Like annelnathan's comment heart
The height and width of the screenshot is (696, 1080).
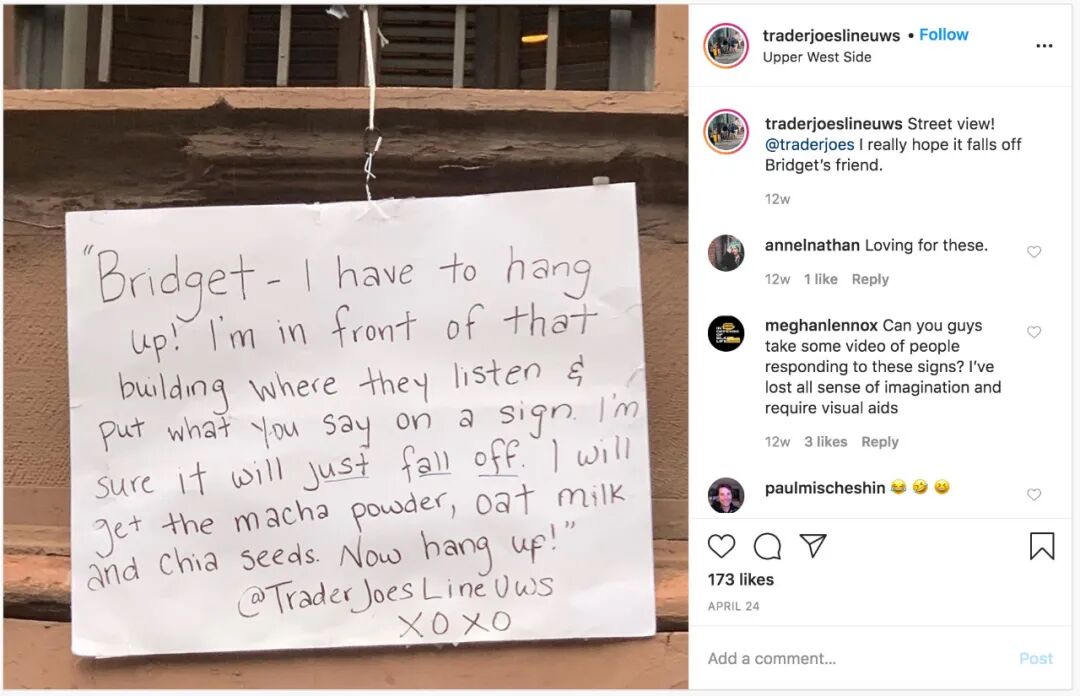[1034, 252]
